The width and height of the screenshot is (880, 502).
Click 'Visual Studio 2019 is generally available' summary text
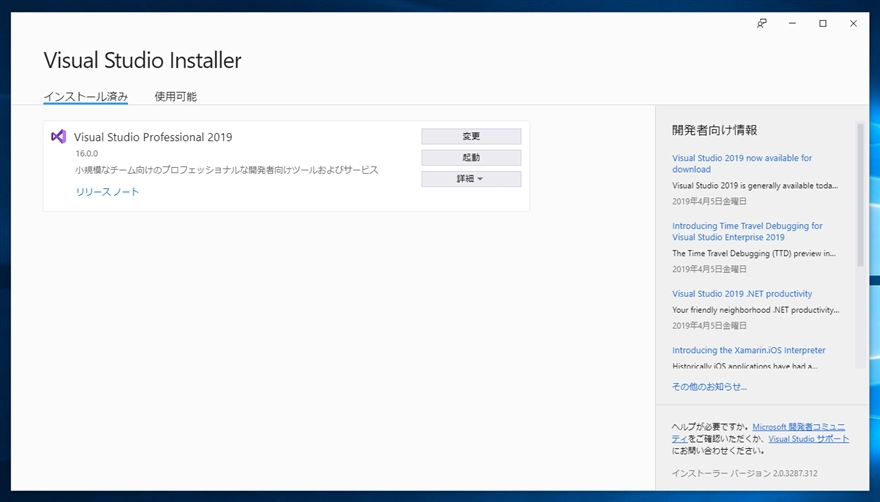[755, 186]
